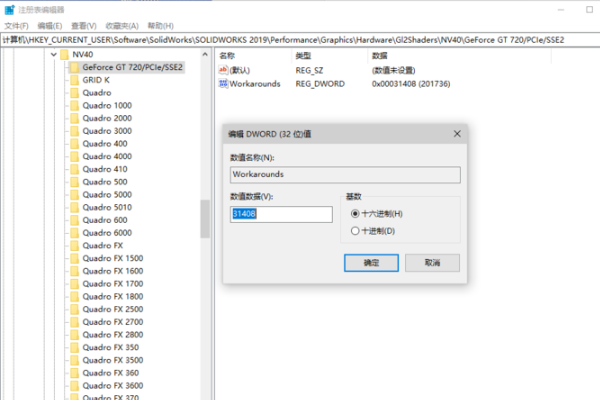600x400 pixels.
Task: Select the 十六进制(H) radio button
Action: pos(355,214)
